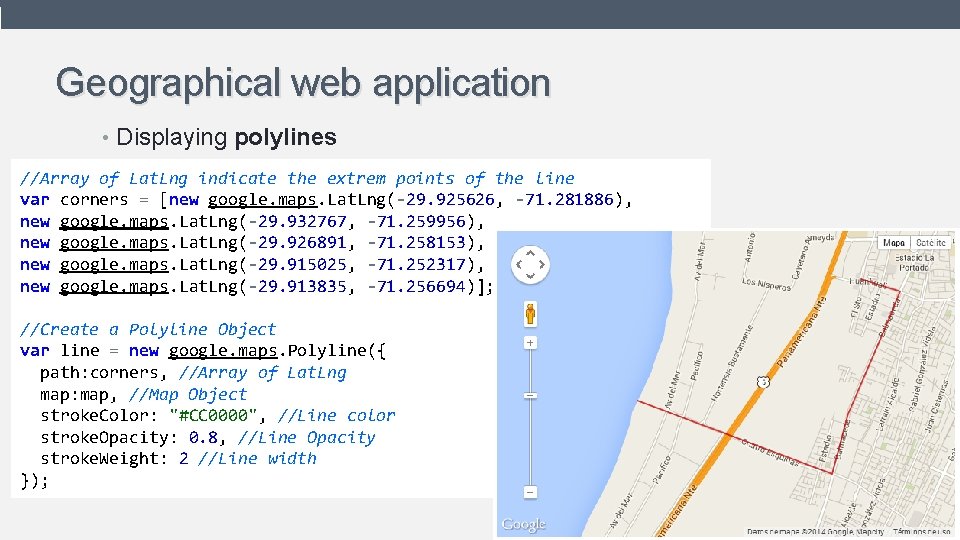Pan the map left with the left arrow
960x540 pixels.
point(519,264)
